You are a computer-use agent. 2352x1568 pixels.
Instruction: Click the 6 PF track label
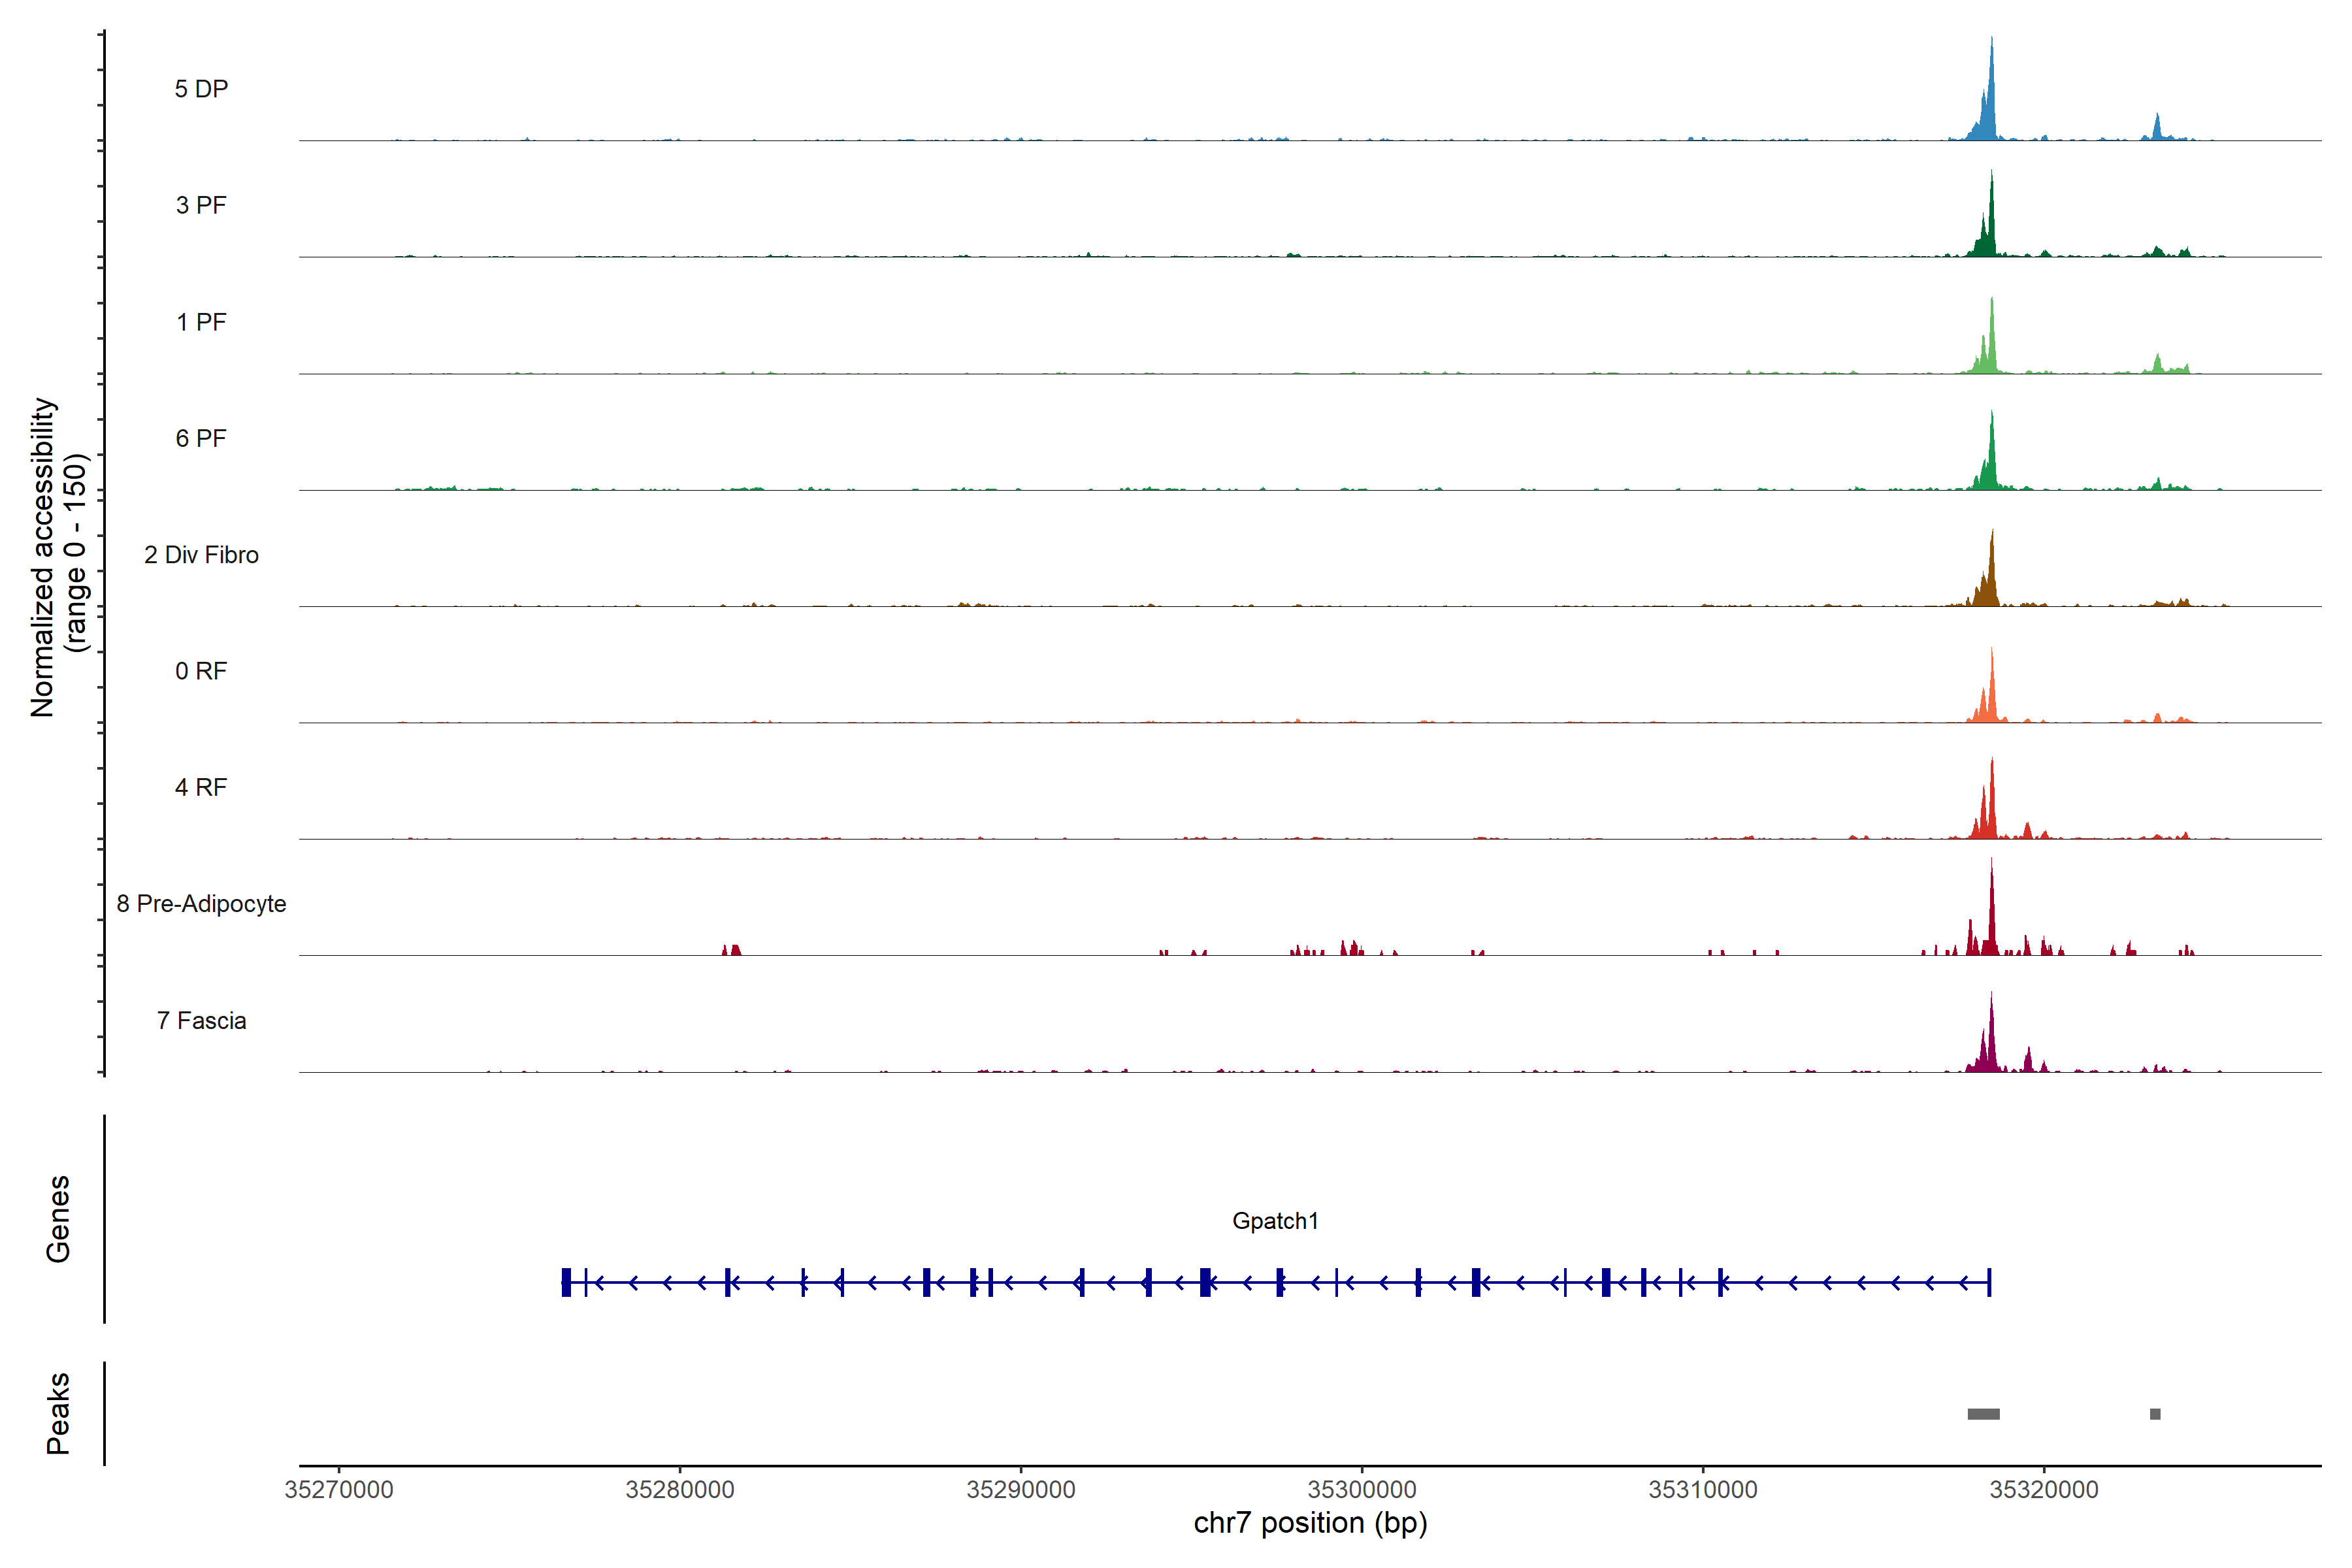[x=201, y=438]
